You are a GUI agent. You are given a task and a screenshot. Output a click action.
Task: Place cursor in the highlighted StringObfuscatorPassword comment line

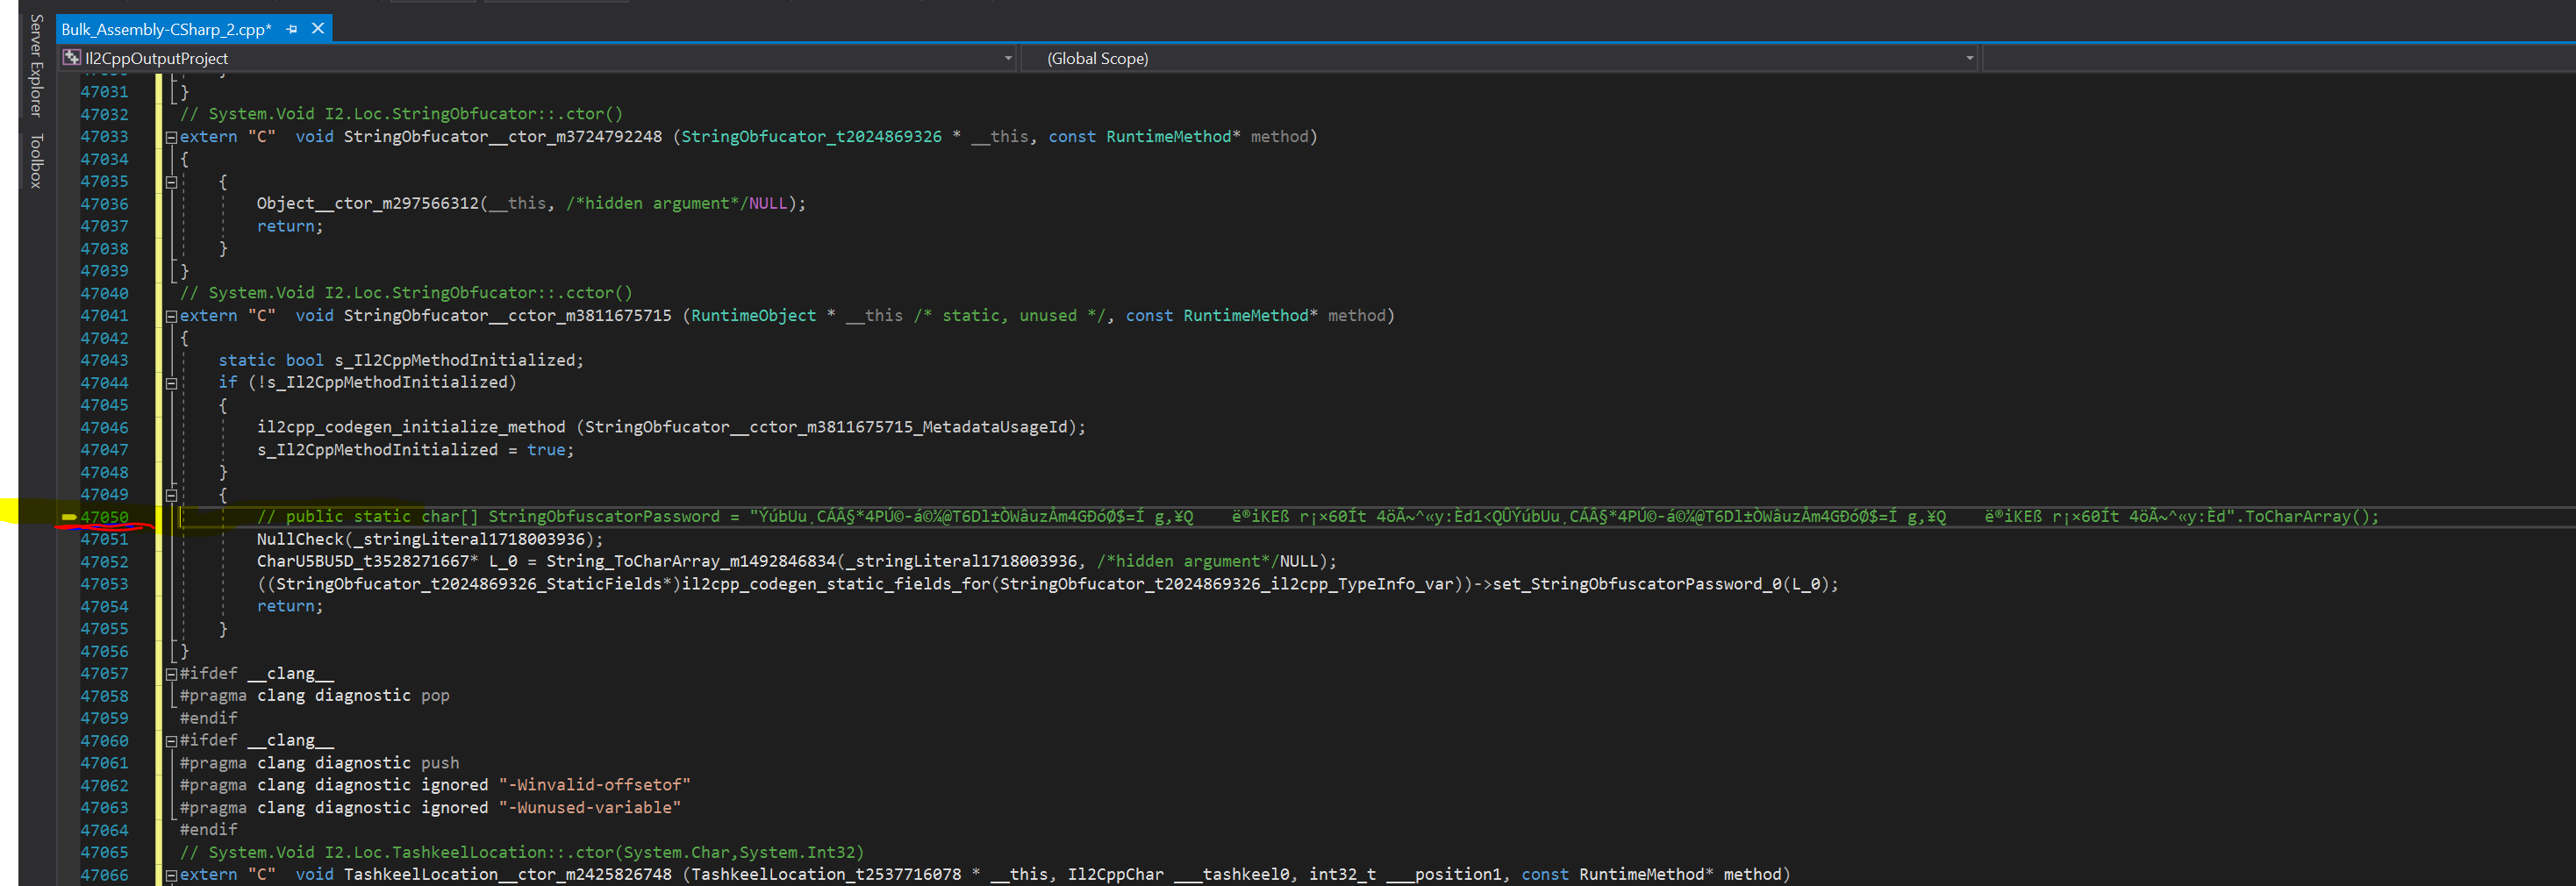tap(700, 517)
